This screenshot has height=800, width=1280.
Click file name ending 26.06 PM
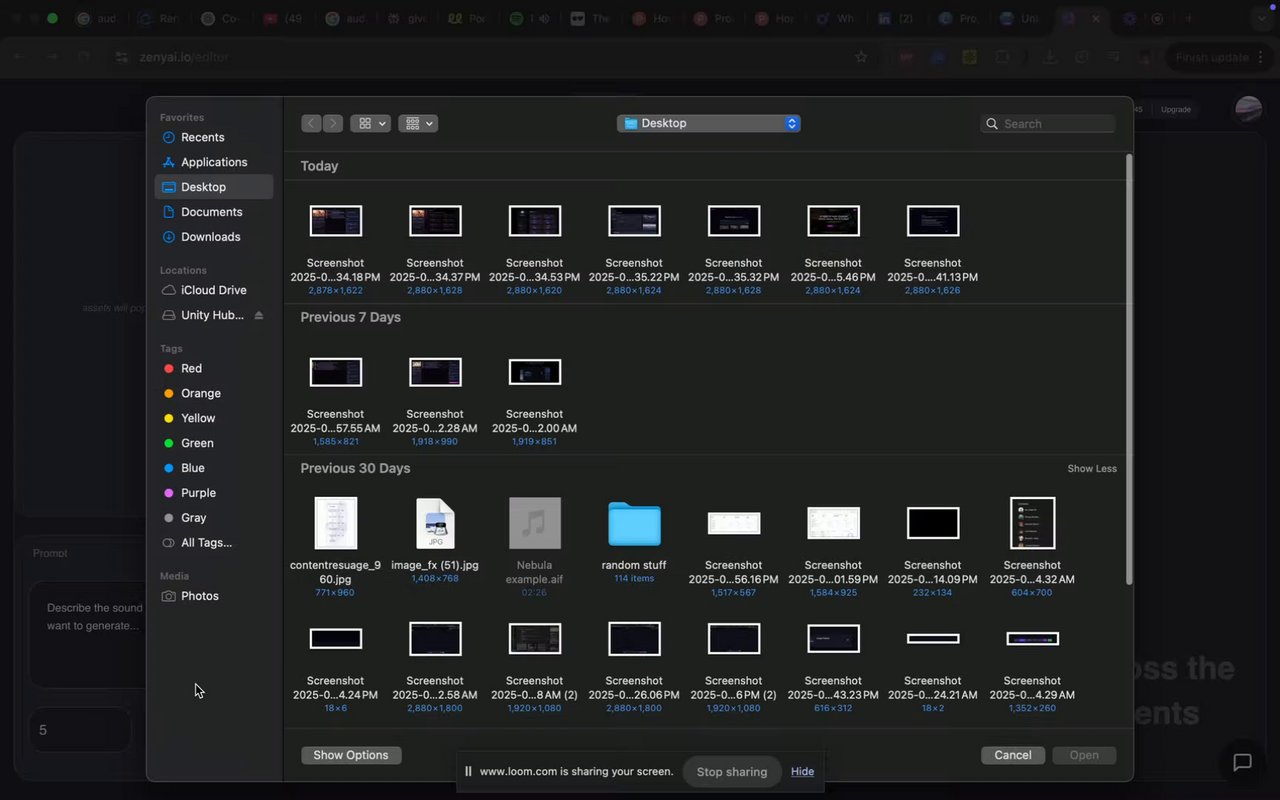click(x=634, y=688)
